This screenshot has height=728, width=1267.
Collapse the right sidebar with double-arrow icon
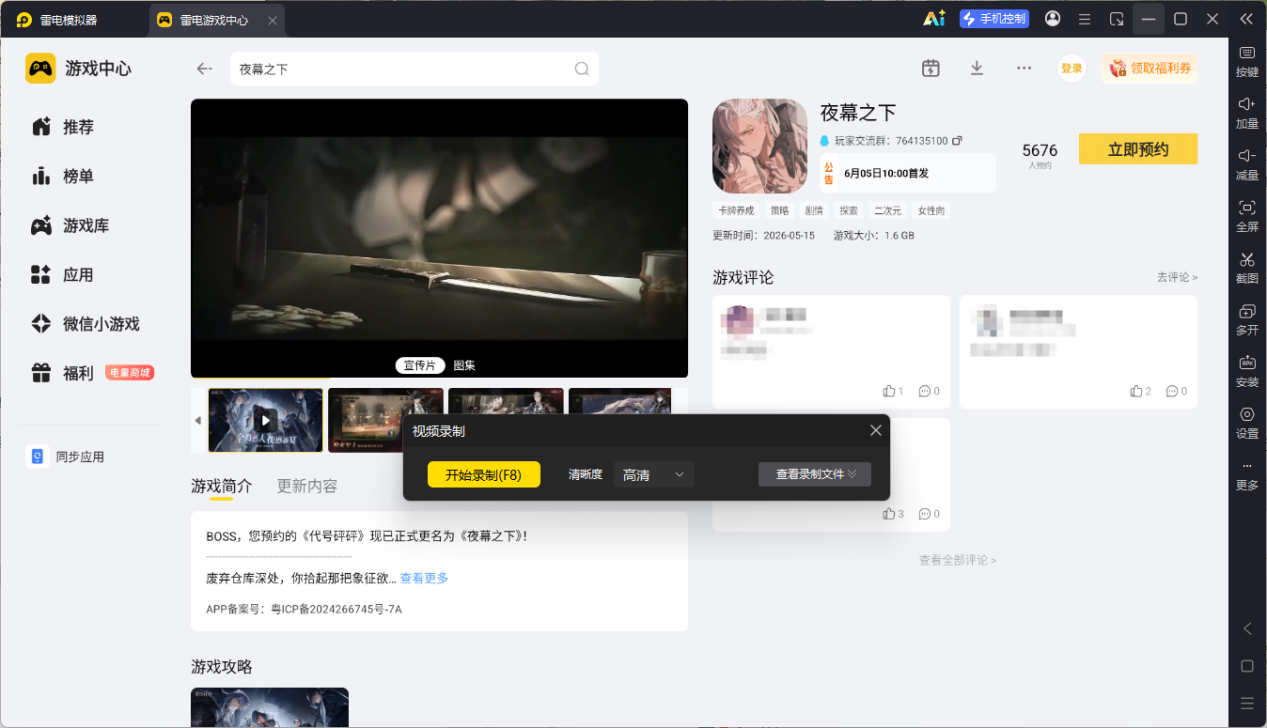(1246, 19)
